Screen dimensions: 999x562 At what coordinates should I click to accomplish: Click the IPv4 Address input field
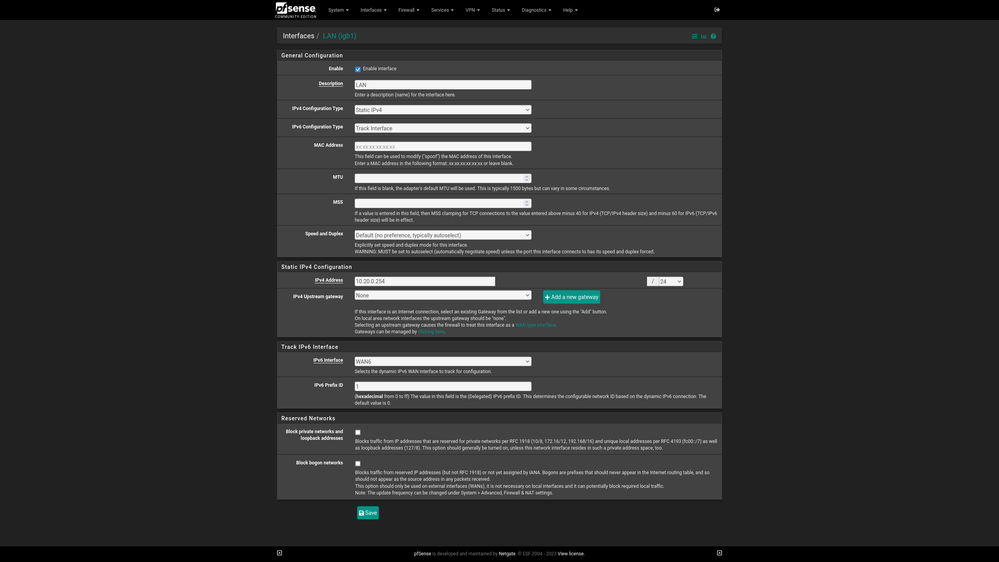[x=424, y=282]
